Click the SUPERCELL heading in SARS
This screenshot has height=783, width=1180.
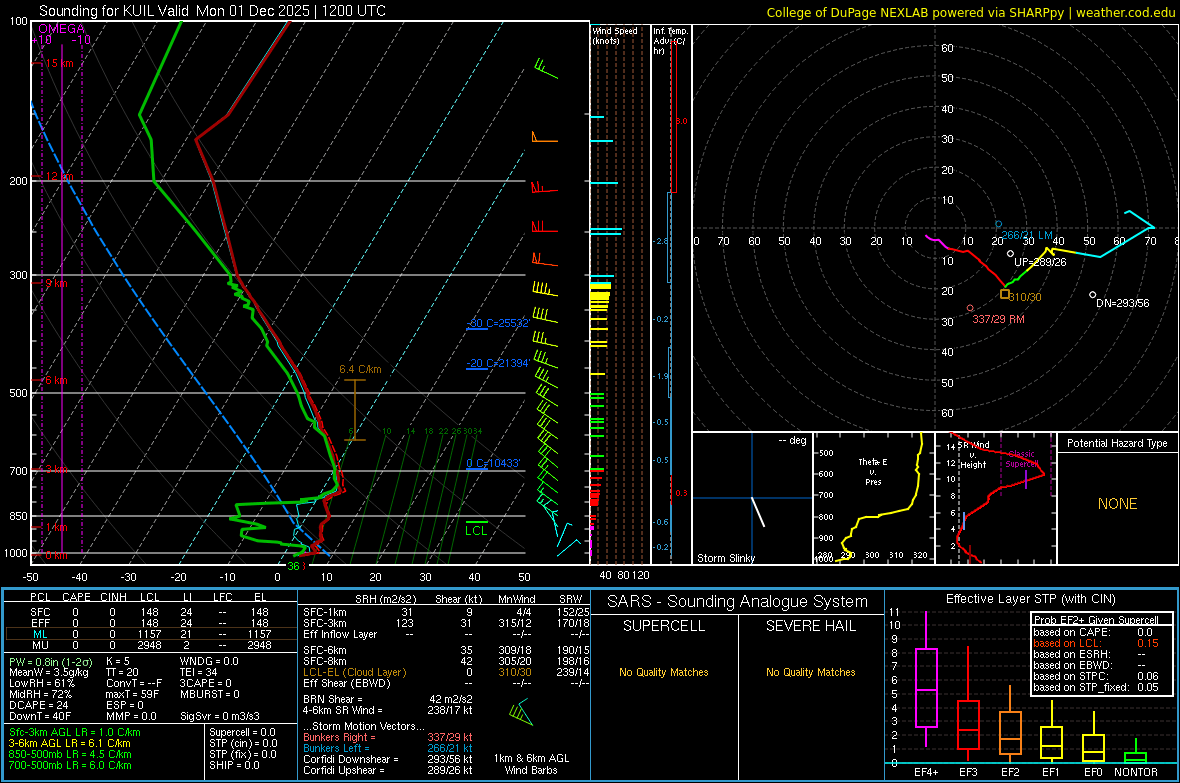(664, 626)
